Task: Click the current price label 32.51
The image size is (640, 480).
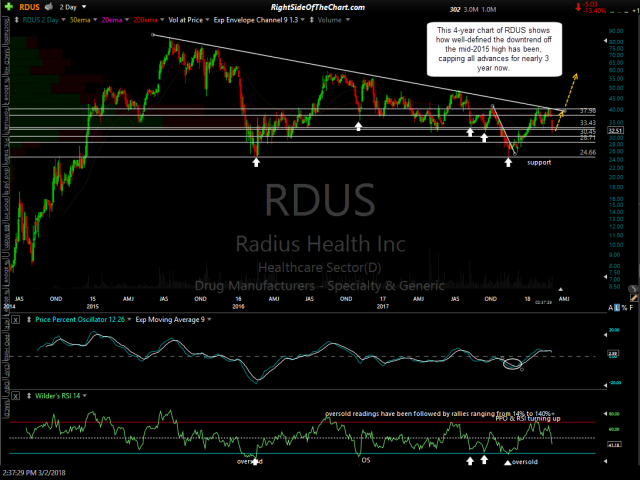Action: pyautogui.click(x=615, y=131)
